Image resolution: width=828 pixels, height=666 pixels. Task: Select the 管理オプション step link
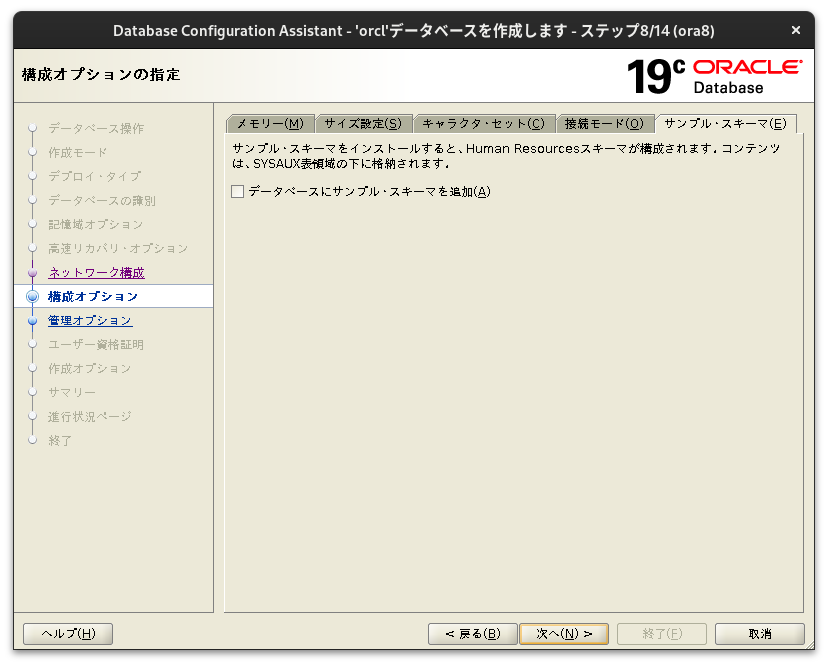point(90,320)
